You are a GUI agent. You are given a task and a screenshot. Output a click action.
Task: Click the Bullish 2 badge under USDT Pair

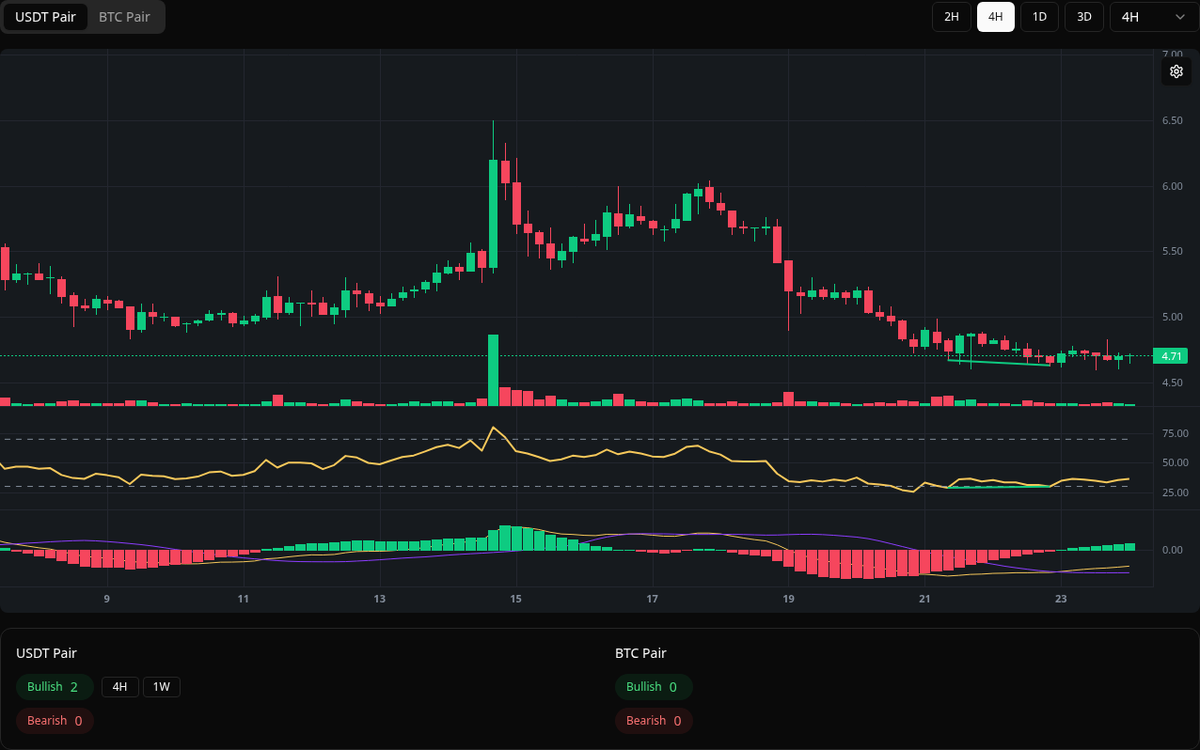tap(54, 687)
